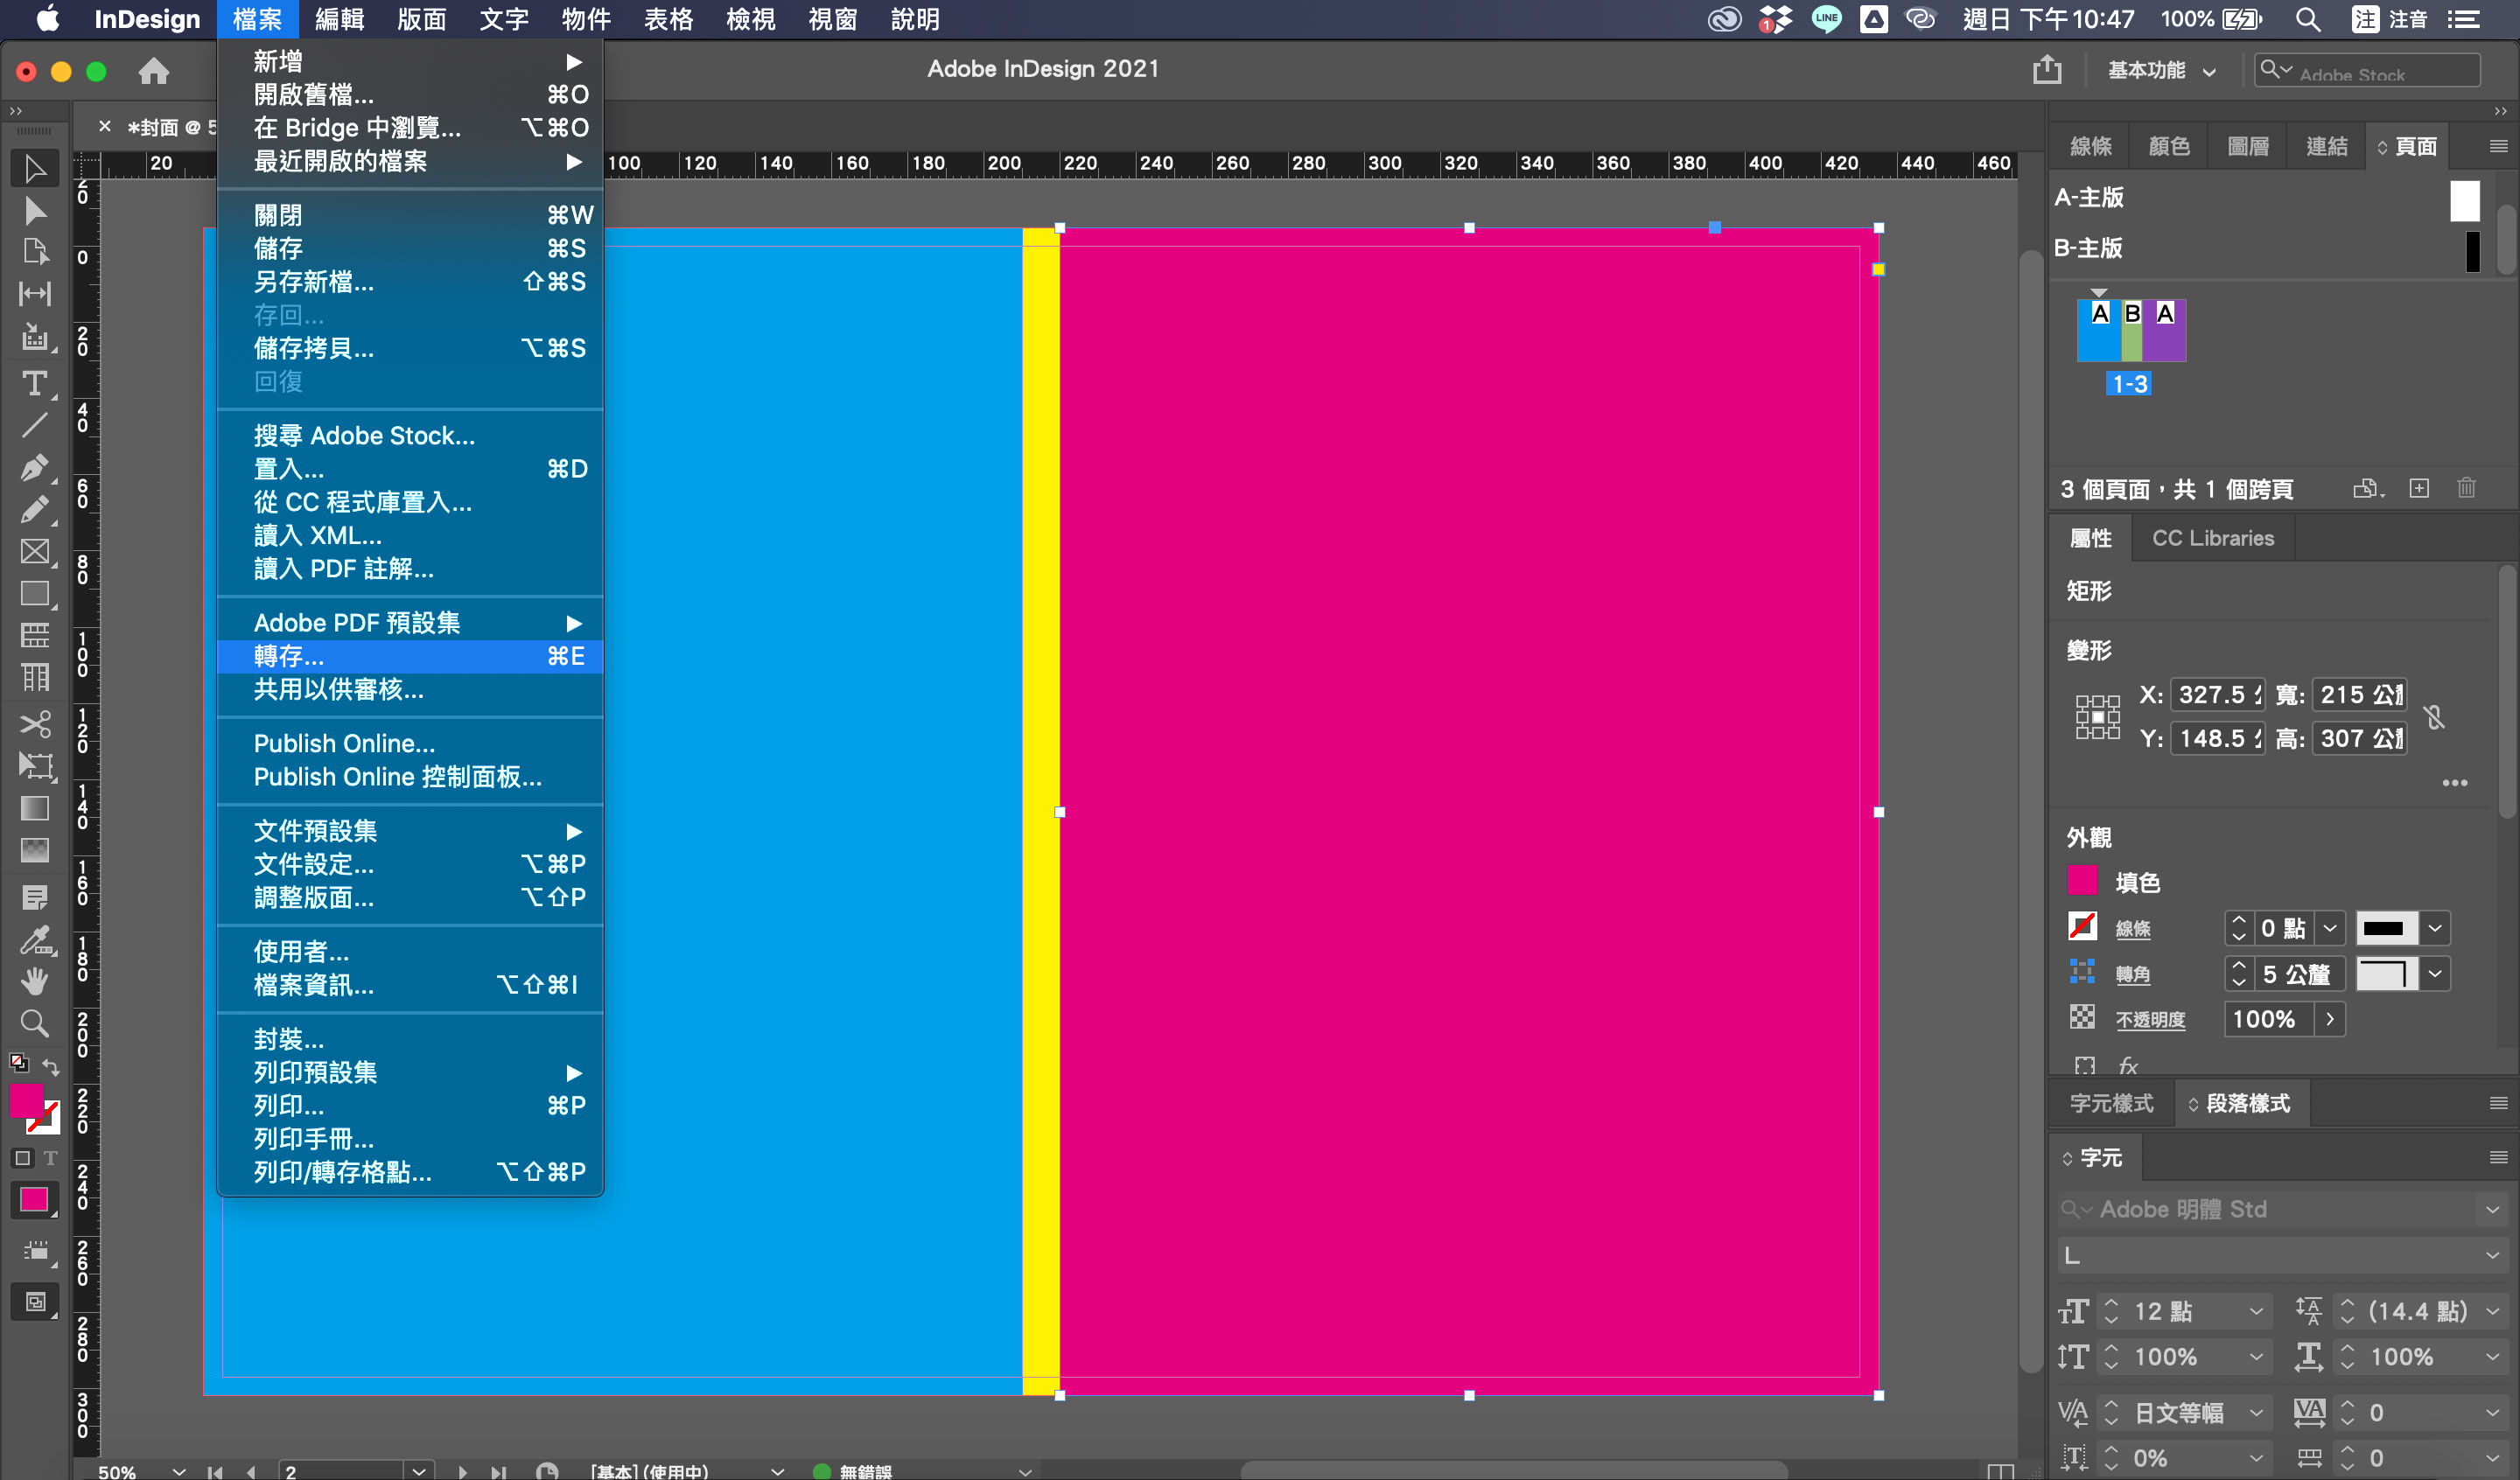Click the transform reference point locator

pos(2097,716)
